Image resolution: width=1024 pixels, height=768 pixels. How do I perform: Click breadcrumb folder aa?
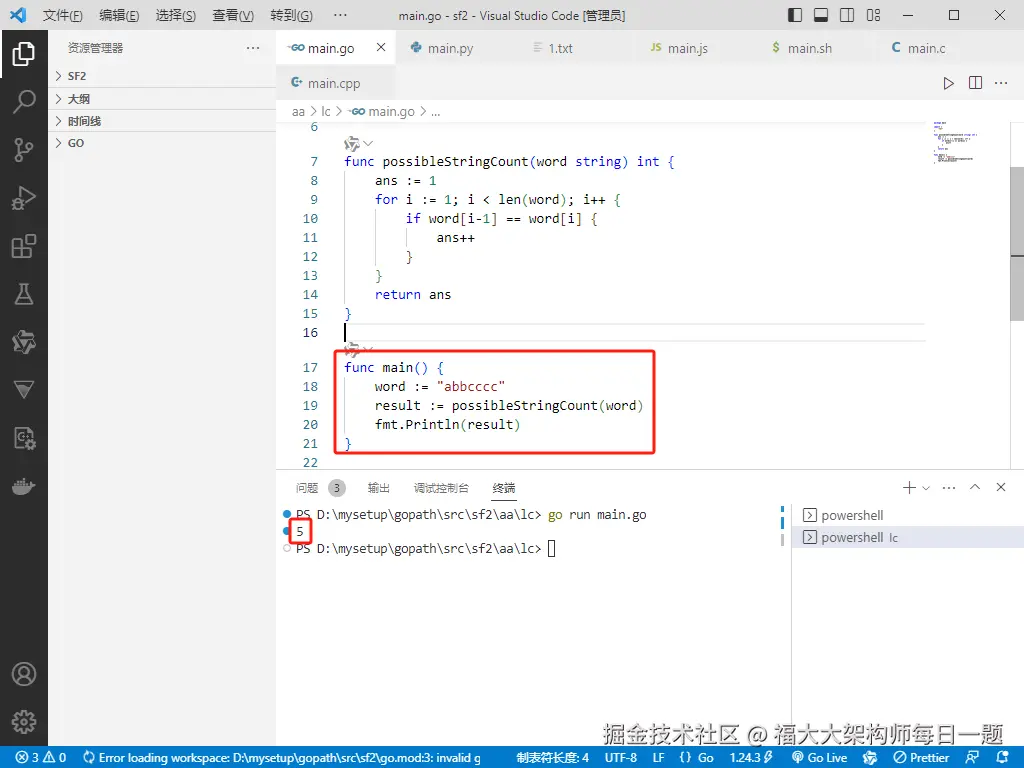click(x=298, y=112)
